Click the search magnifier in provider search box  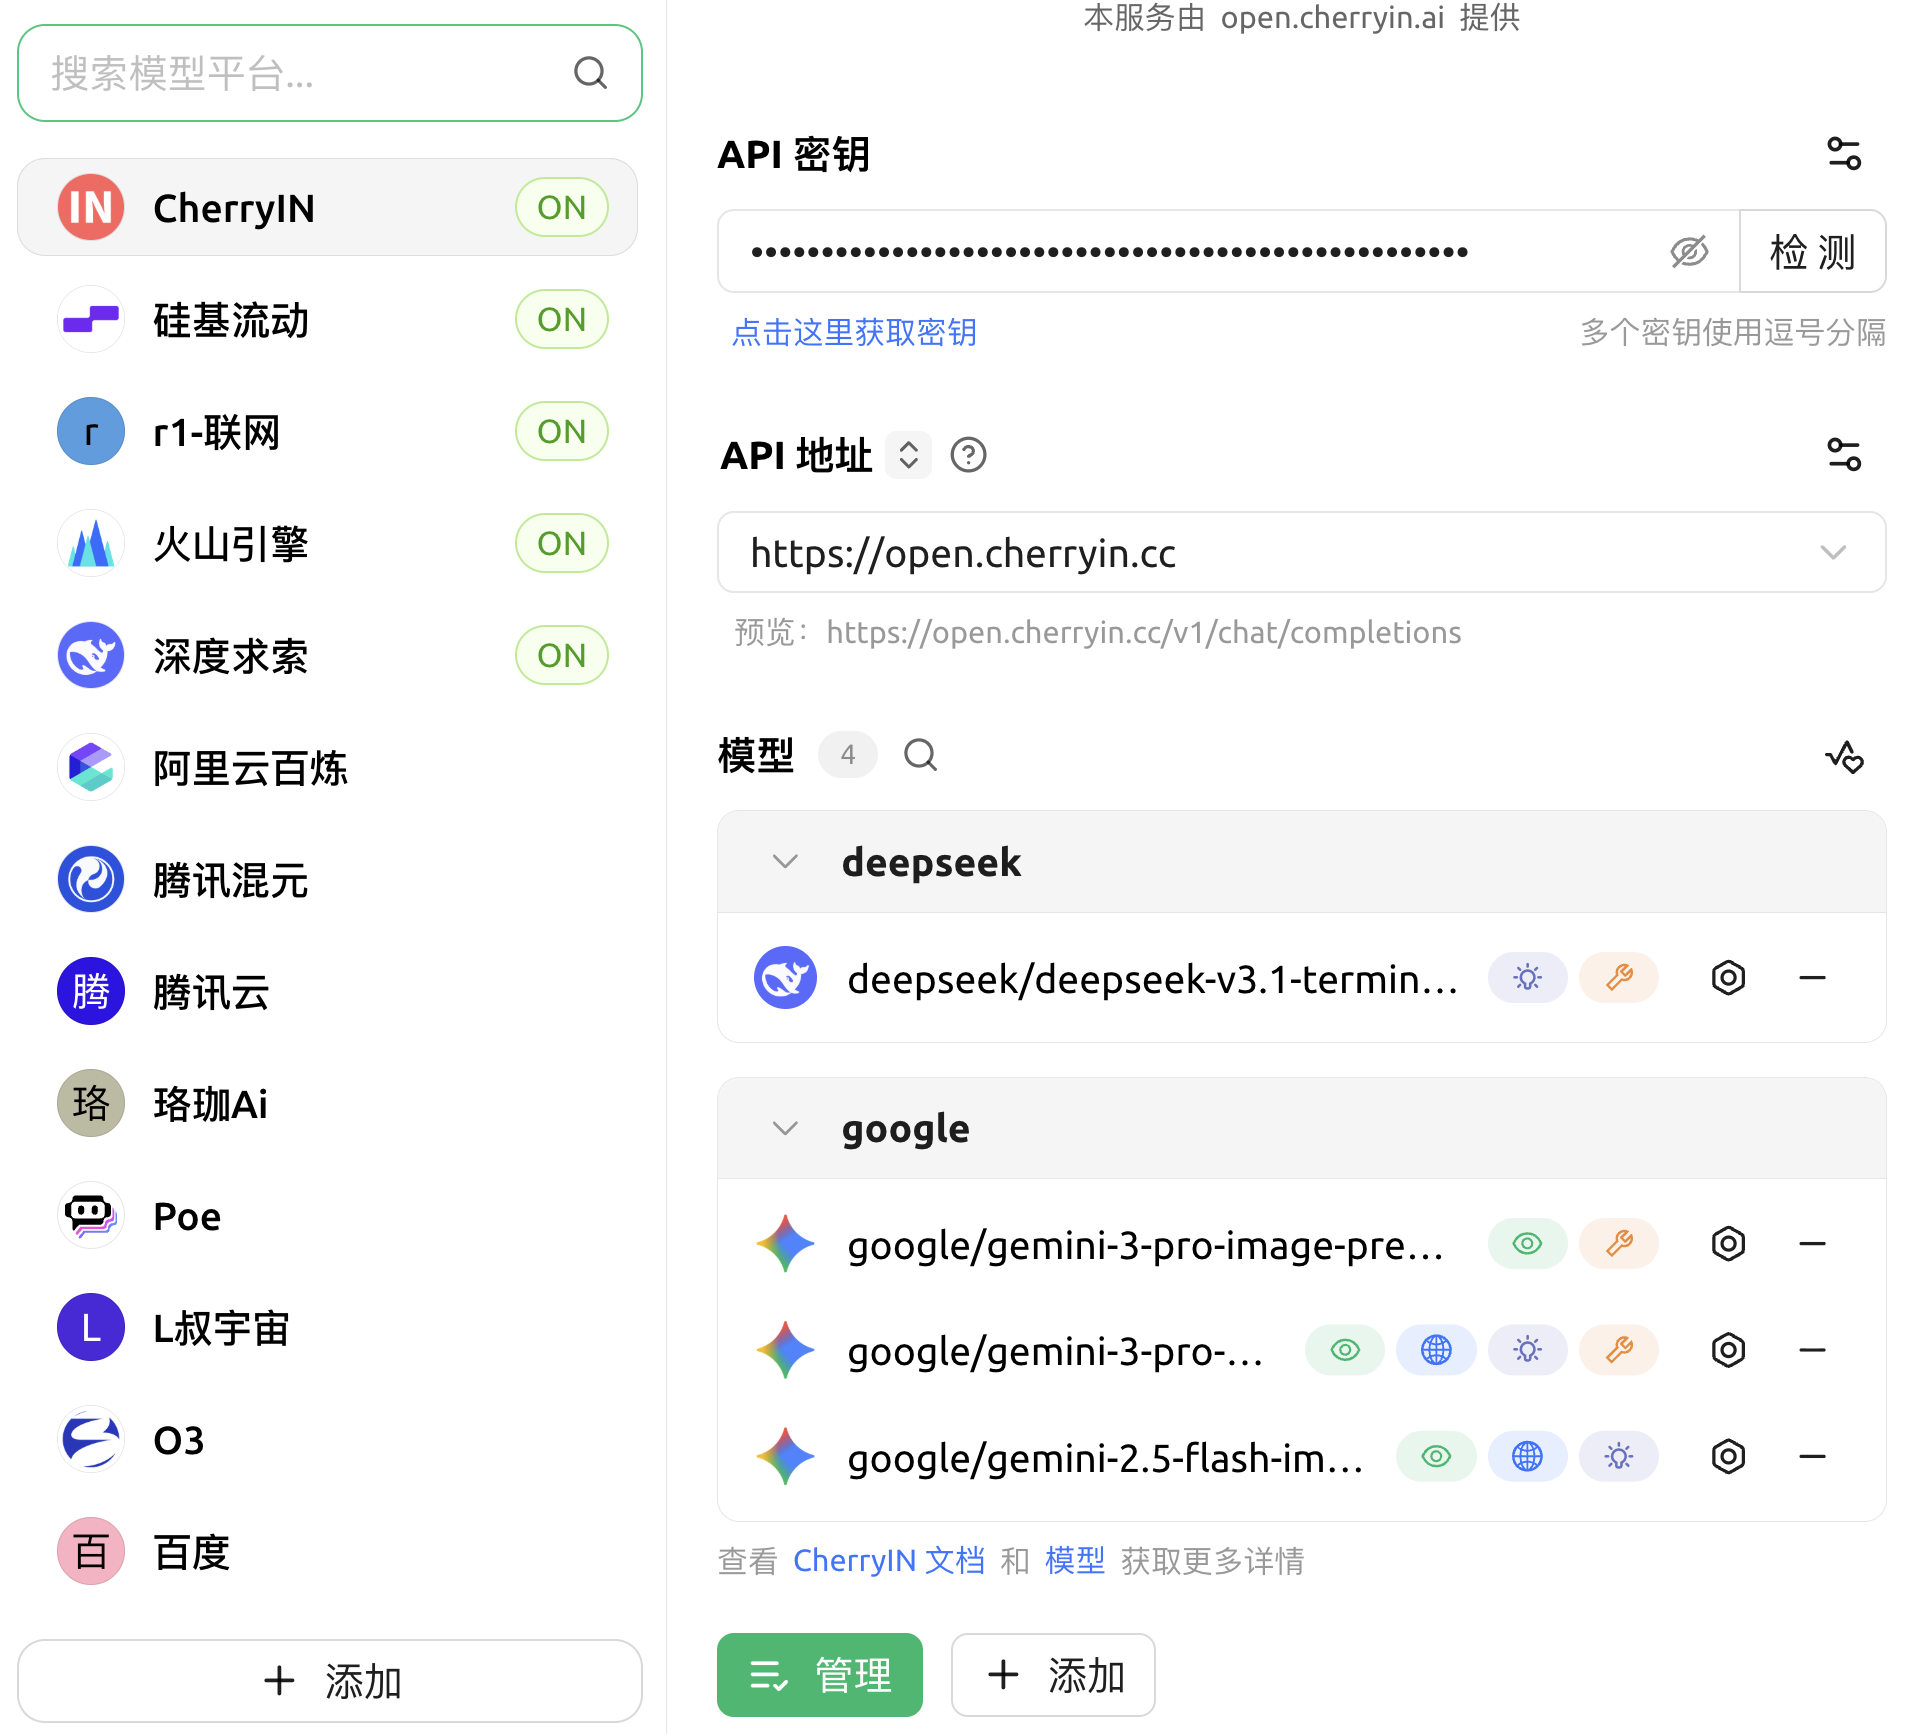pos(590,73)
